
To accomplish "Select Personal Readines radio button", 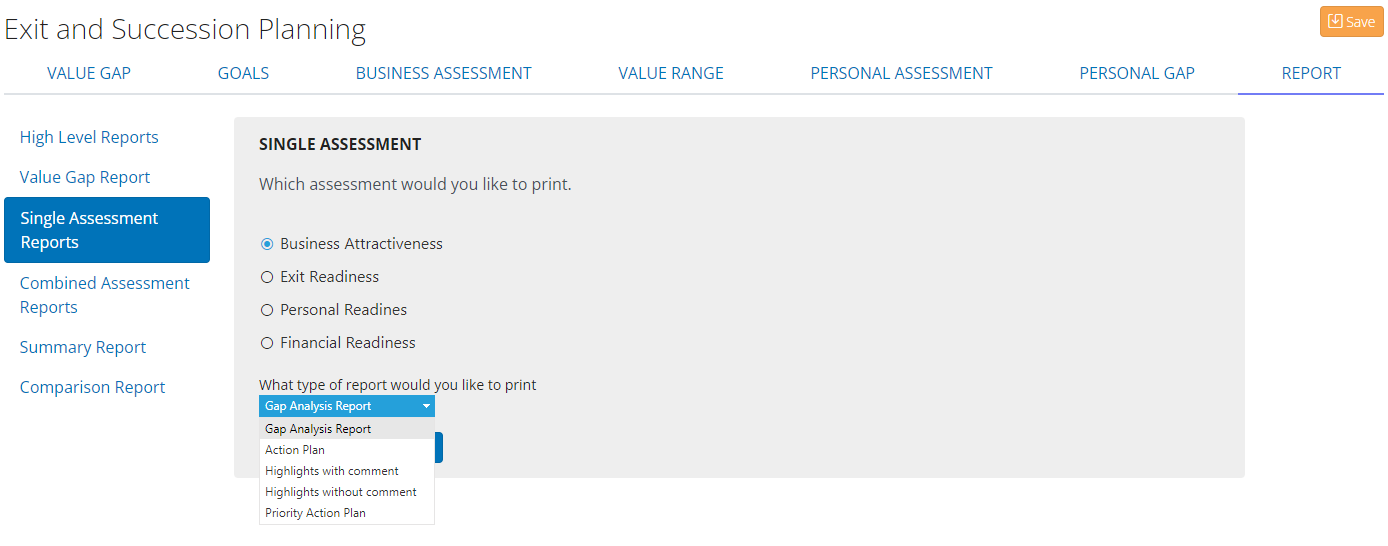I will [x=267, y=310].
